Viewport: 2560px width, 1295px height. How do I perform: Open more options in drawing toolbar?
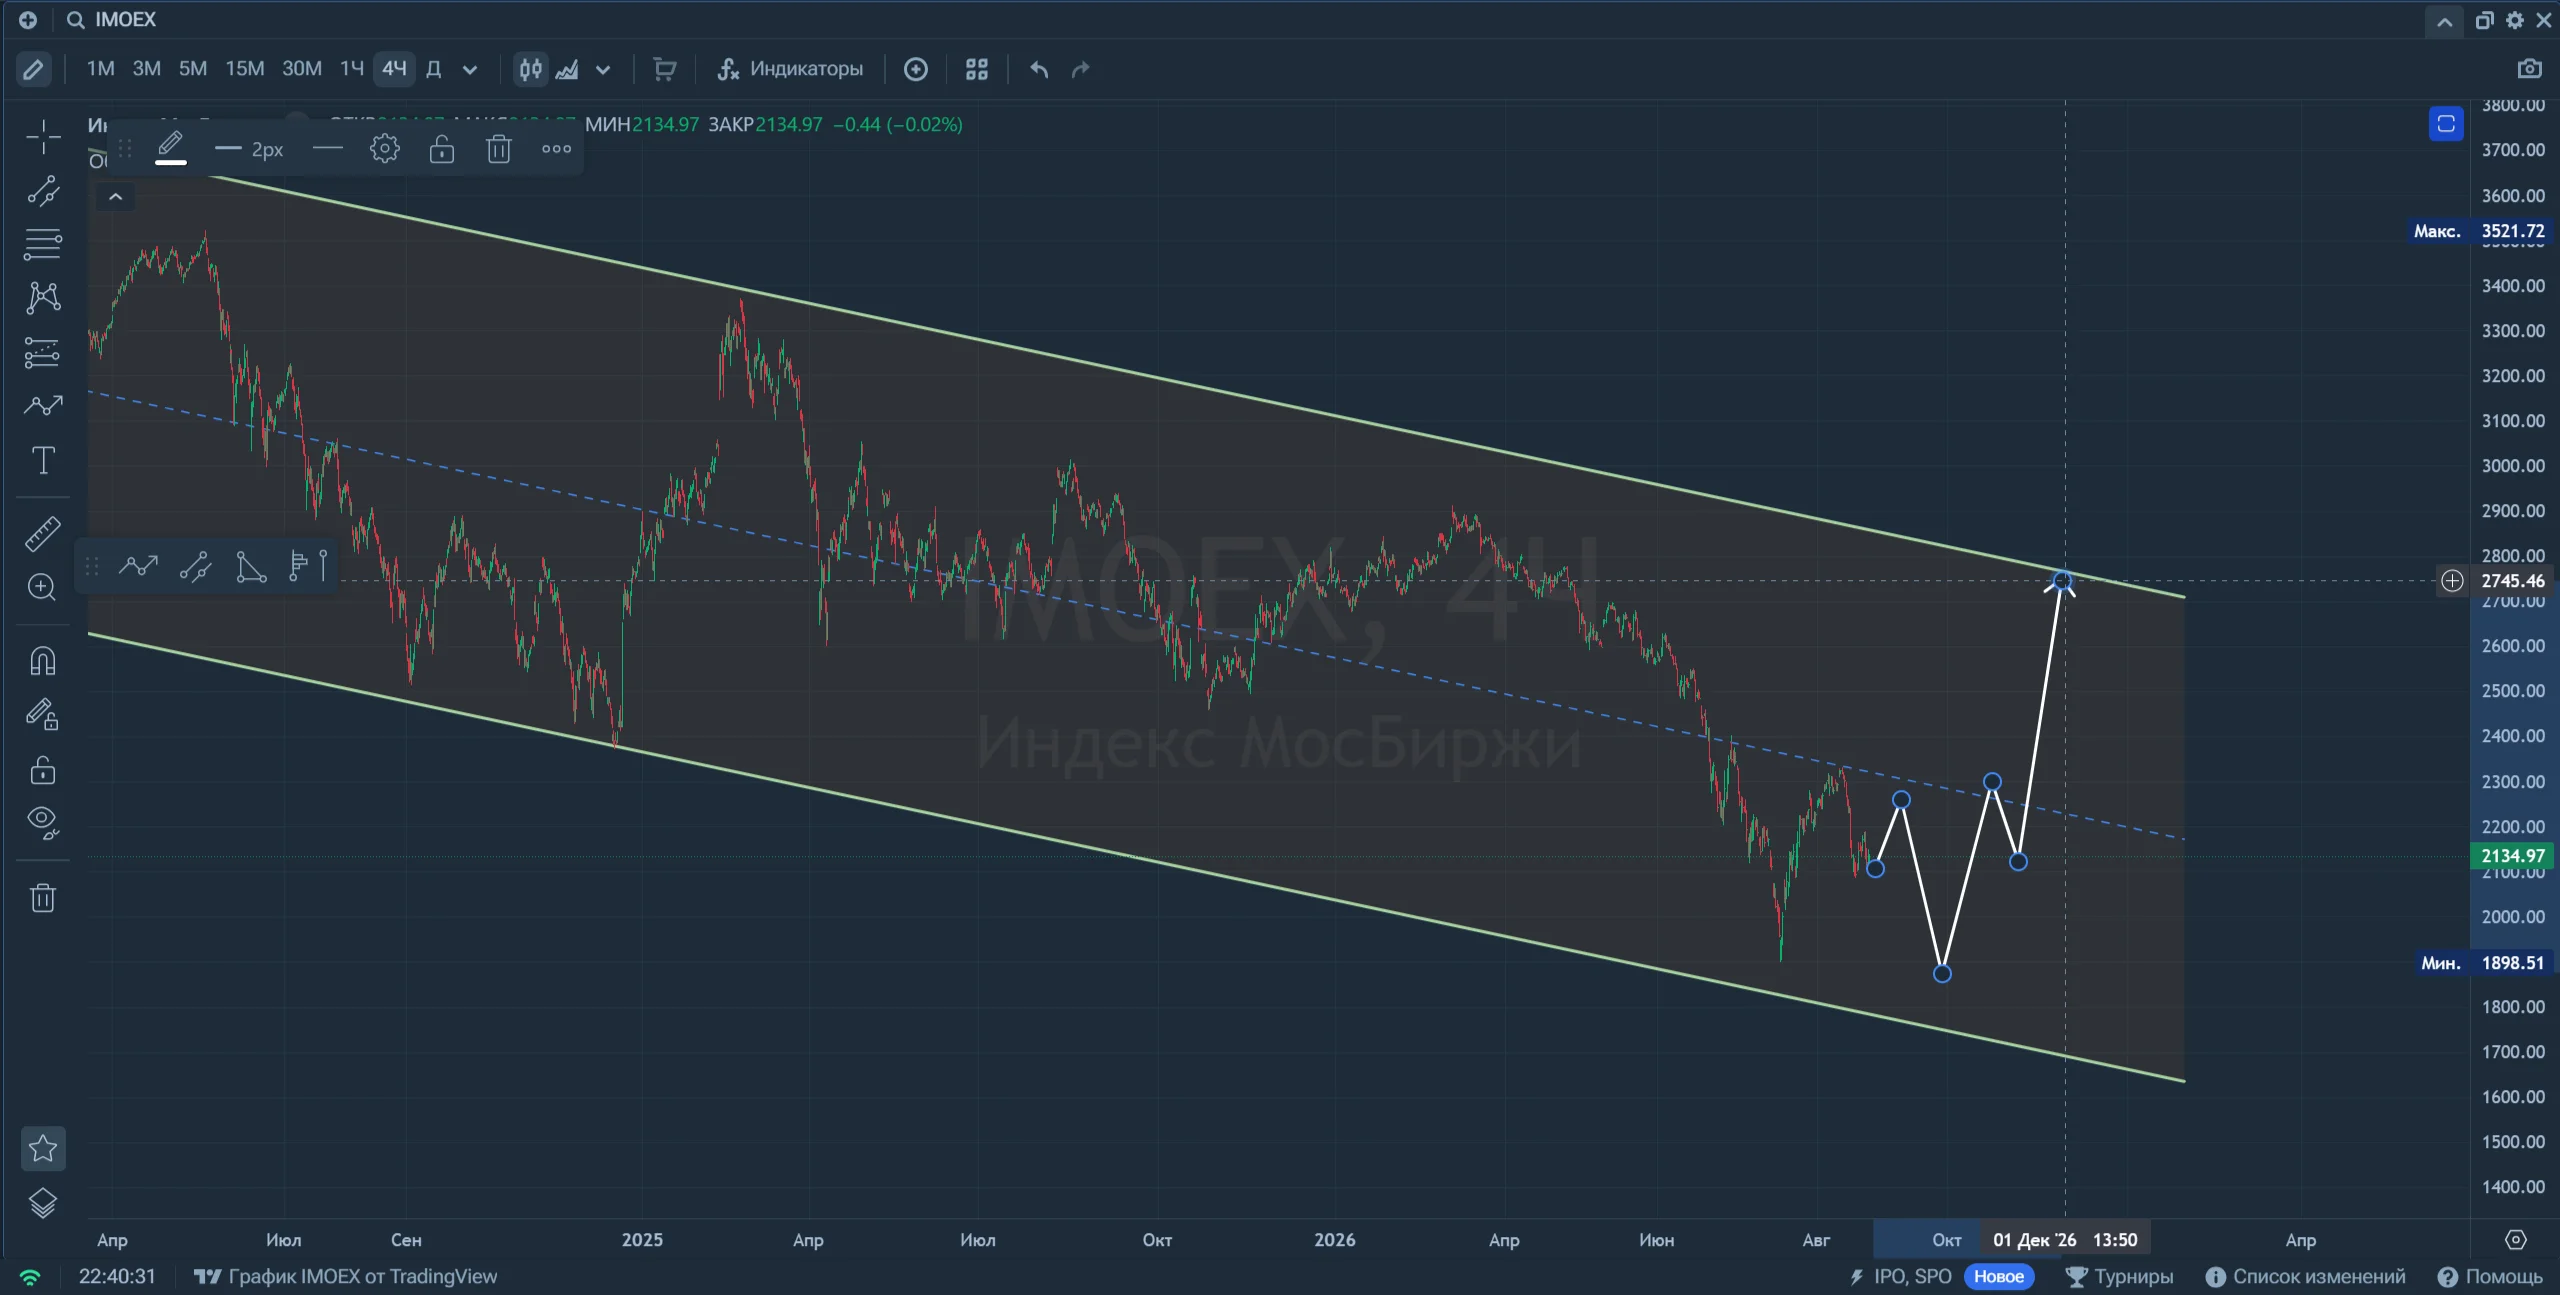(x=556, y=149)
